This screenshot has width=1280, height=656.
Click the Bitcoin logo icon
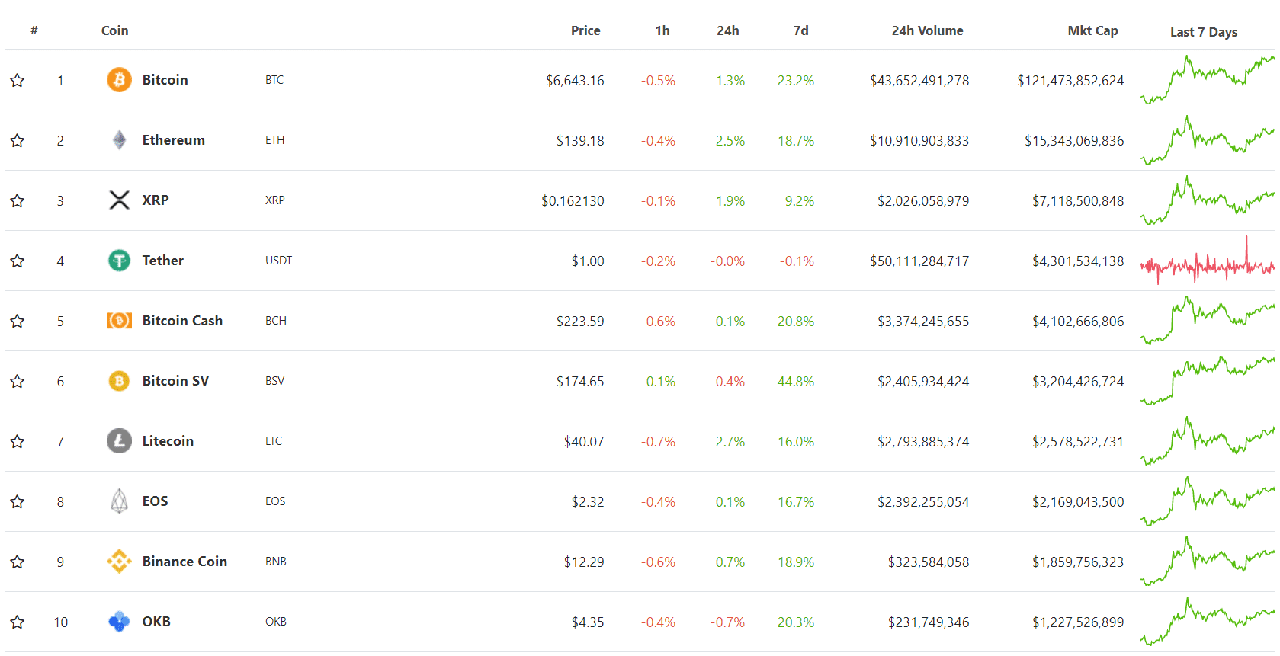click(119, 80)
